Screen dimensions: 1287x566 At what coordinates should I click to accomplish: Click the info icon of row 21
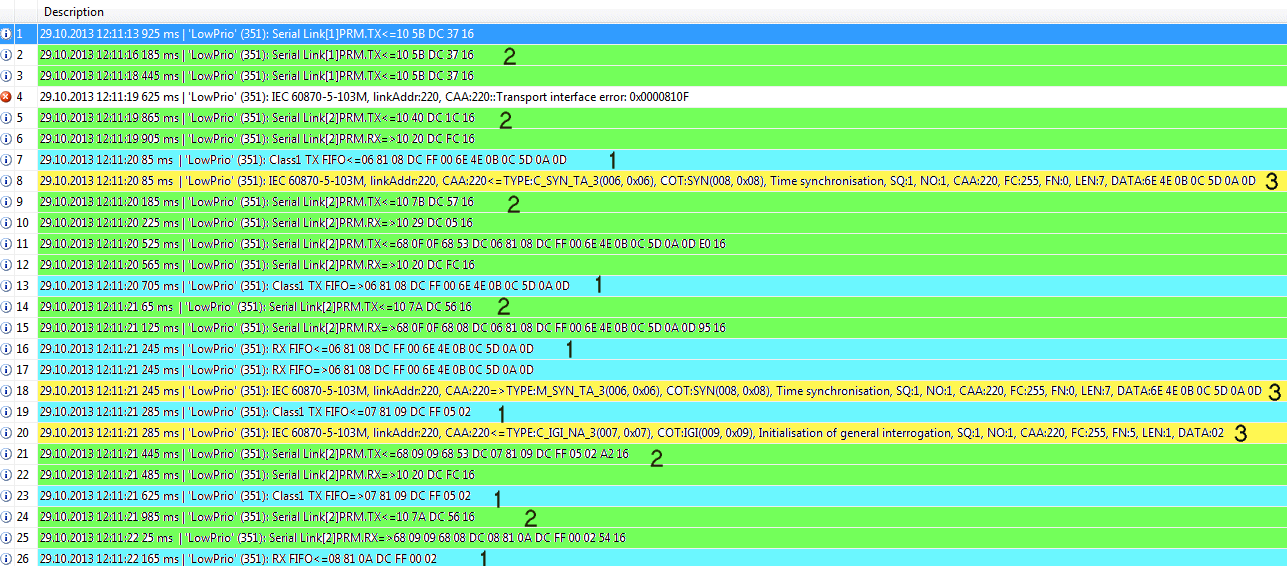(x=7, y=454)
